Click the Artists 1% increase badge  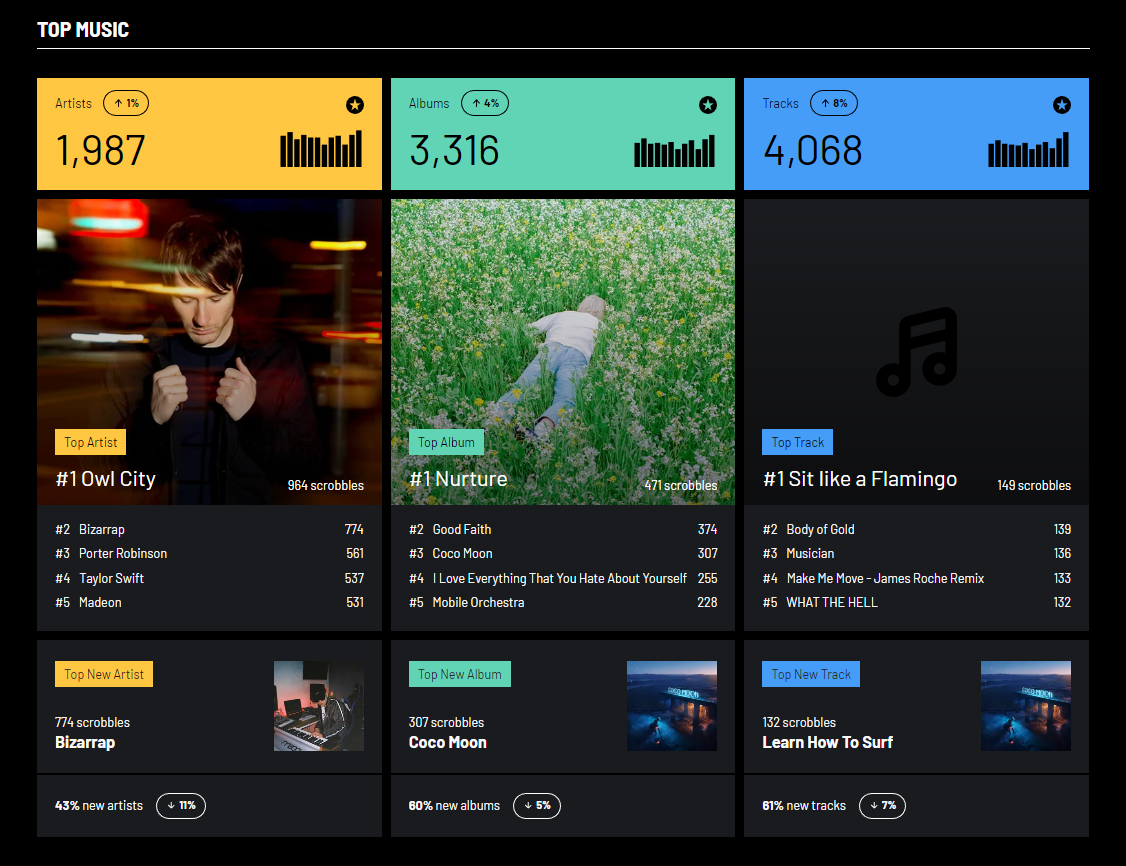(x=126, y=103)
